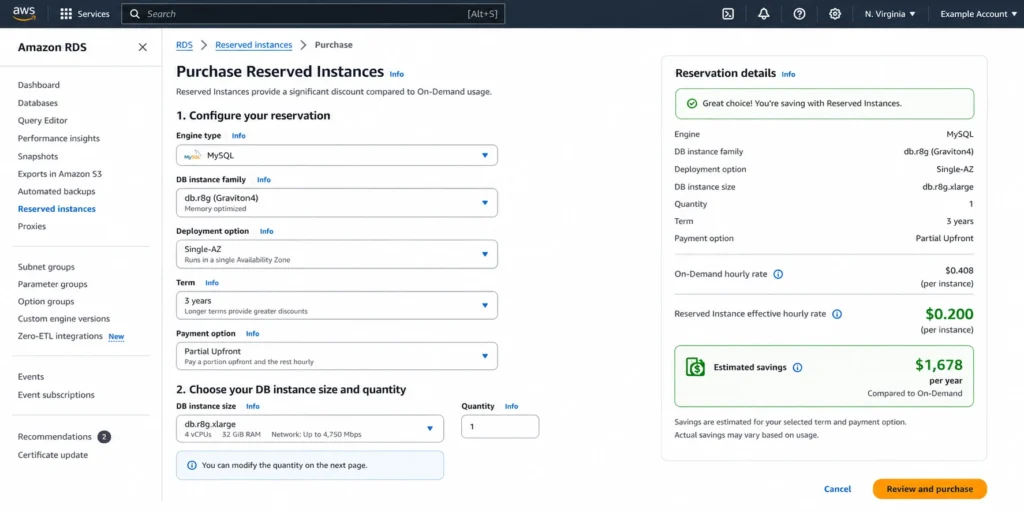Click info icon next to On-Demand hourly rate
This screenshot has width=1024, height=512.
pos(778,274)
